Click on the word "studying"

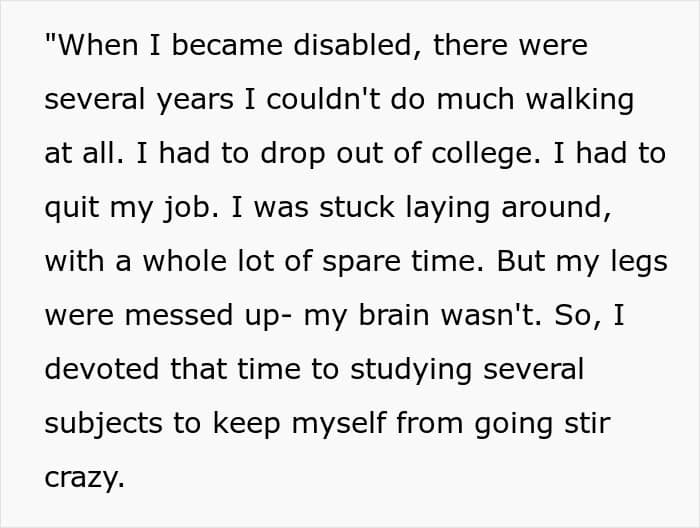click(x=411, y=371)
